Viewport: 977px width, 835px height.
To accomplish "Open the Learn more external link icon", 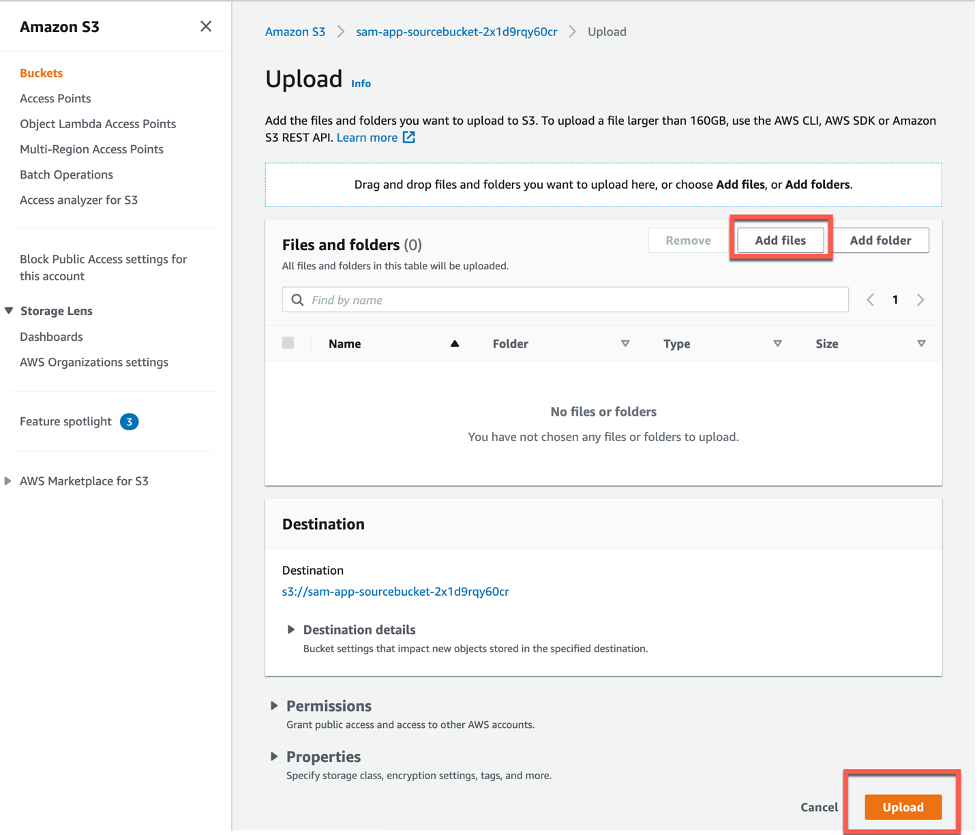I will (x=409, y=137).
